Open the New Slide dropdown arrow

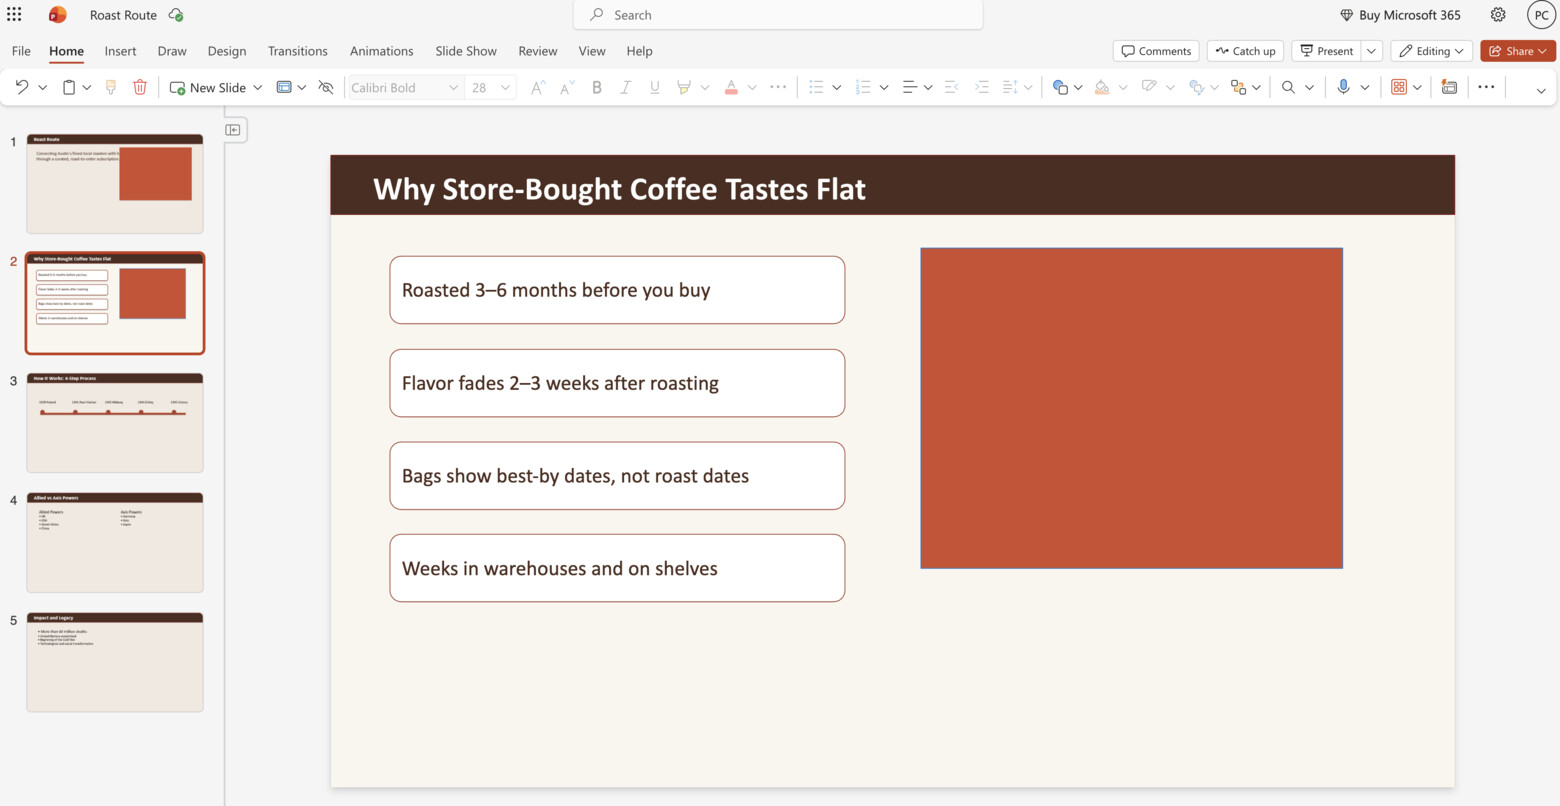258,87
